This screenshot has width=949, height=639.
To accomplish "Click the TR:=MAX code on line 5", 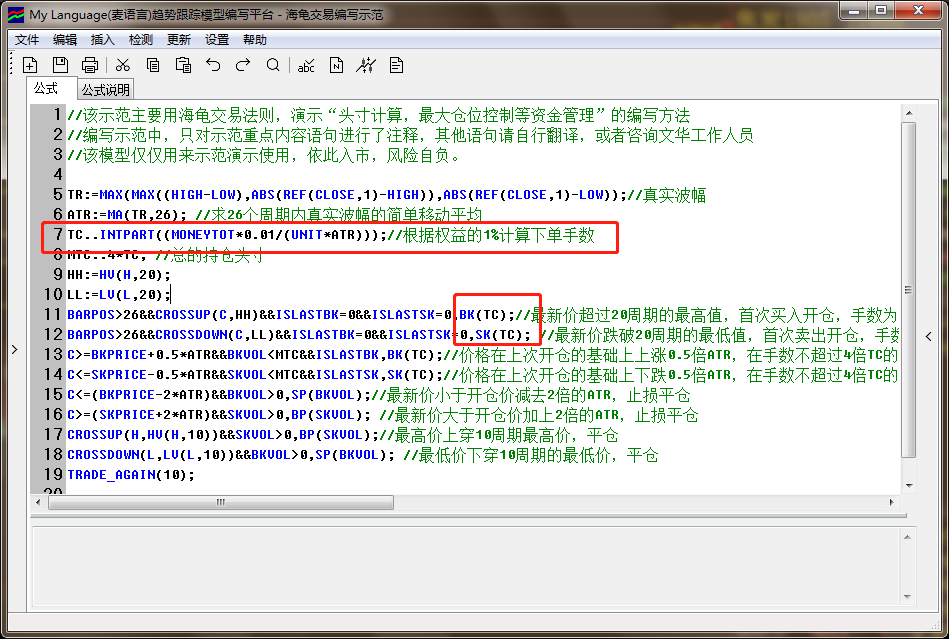I will click(x=347, y=195).
